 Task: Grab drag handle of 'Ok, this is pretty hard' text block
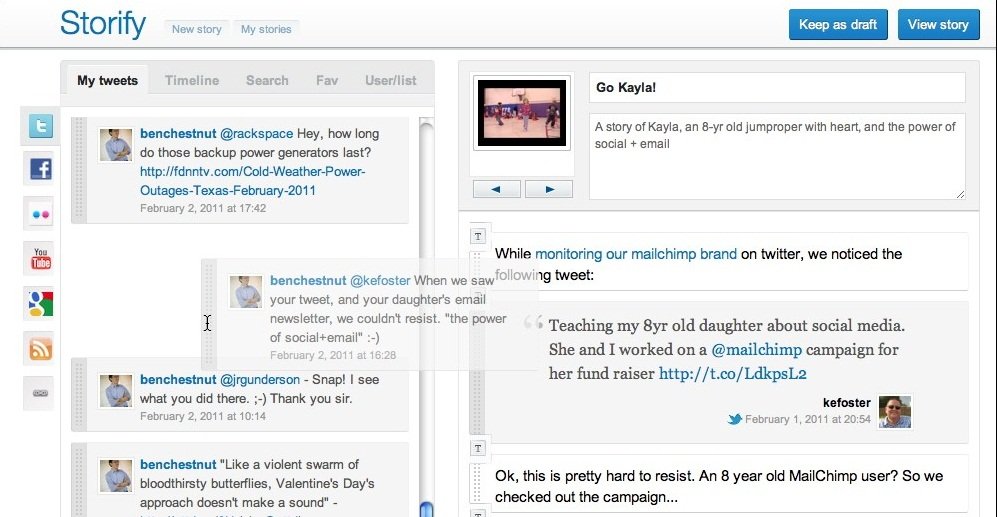click(478, 483)
